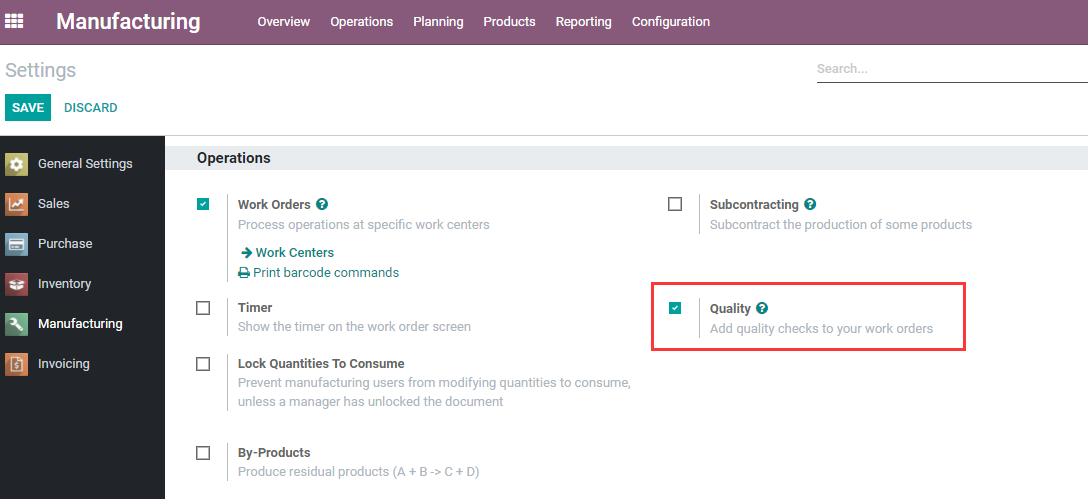Uncheck the Quality checkbox
The height and width of the screenshot is (499, 1088).
[674, 307]
